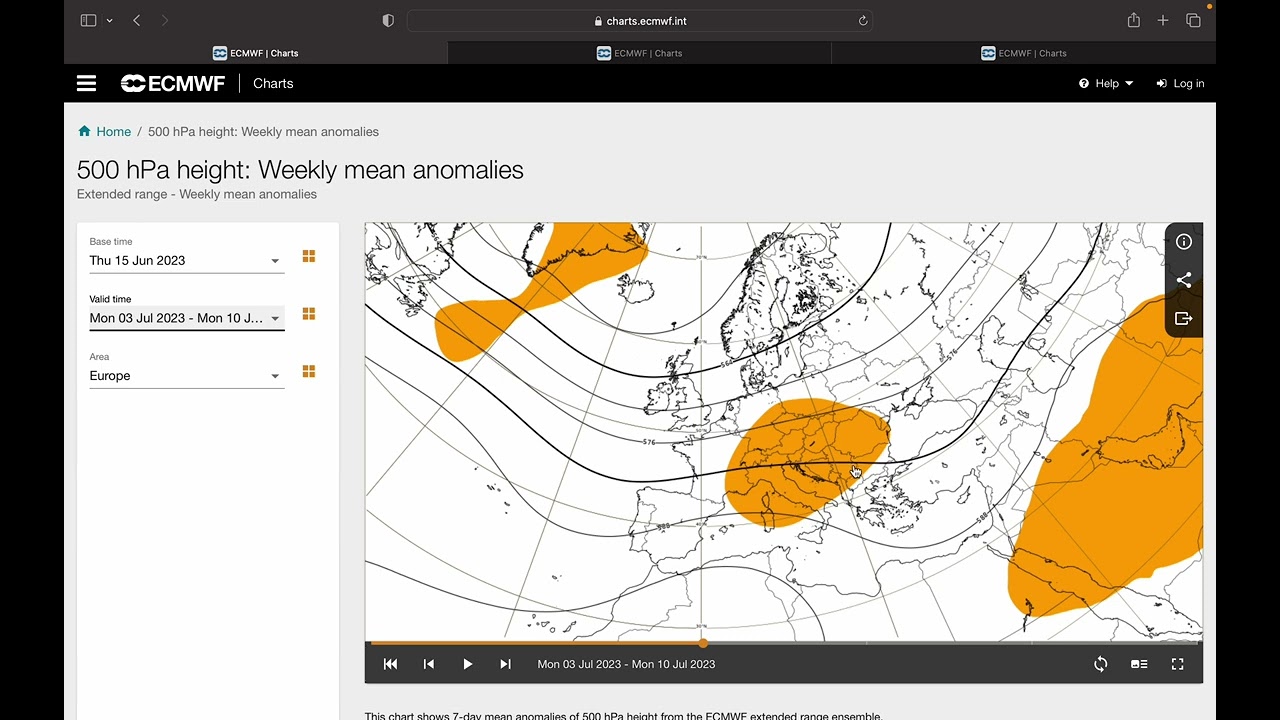The image size is (1280, 720).
Task: Toggle the chart legend display icon
Action: [1139, 664]
